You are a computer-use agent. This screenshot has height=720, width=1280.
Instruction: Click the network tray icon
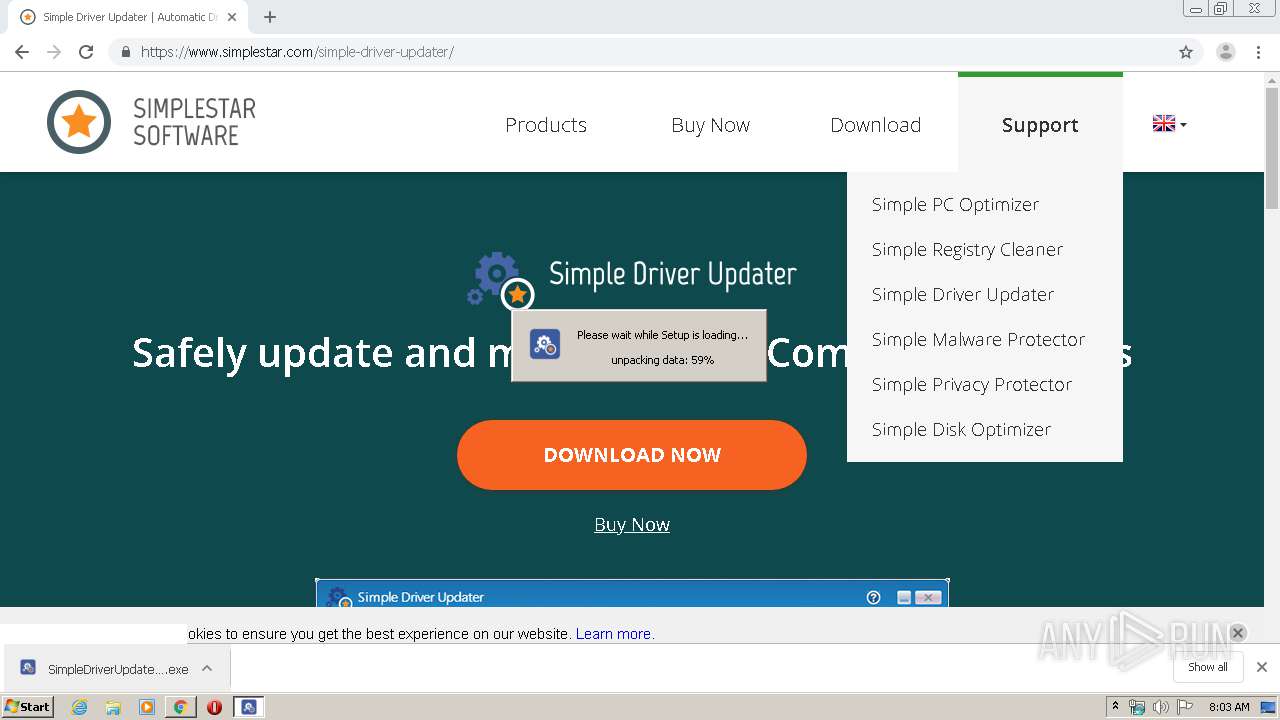1137,707
